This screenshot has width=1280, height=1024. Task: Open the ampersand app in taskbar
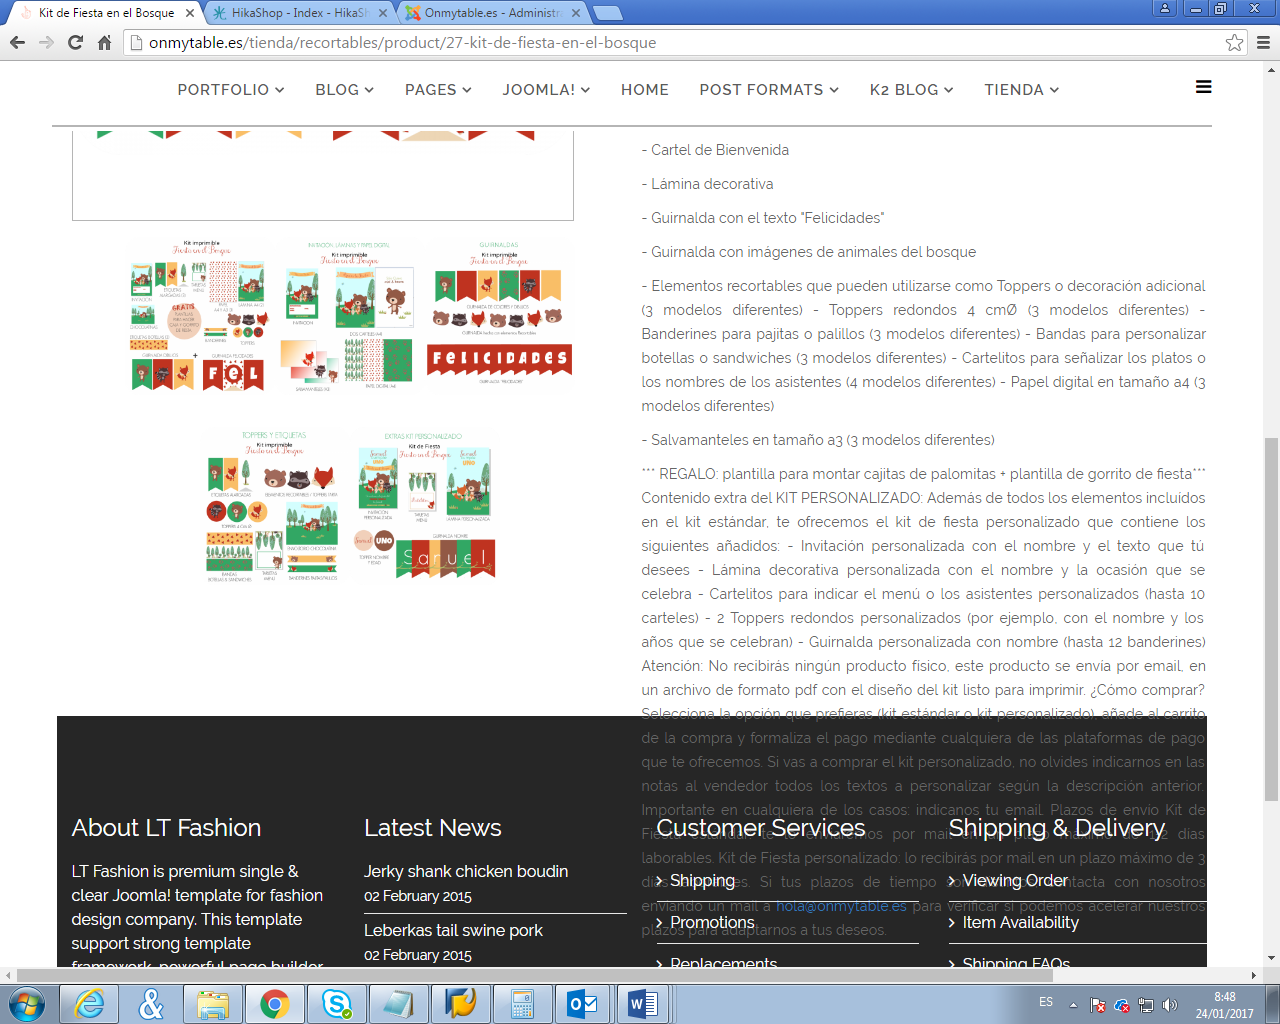(151, 1004)
